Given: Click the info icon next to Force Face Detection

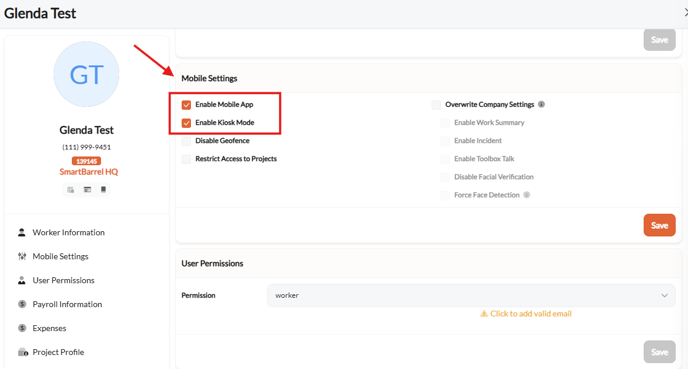Looking at the screenshot, I should pyautogui.click(x=527, y=195).
